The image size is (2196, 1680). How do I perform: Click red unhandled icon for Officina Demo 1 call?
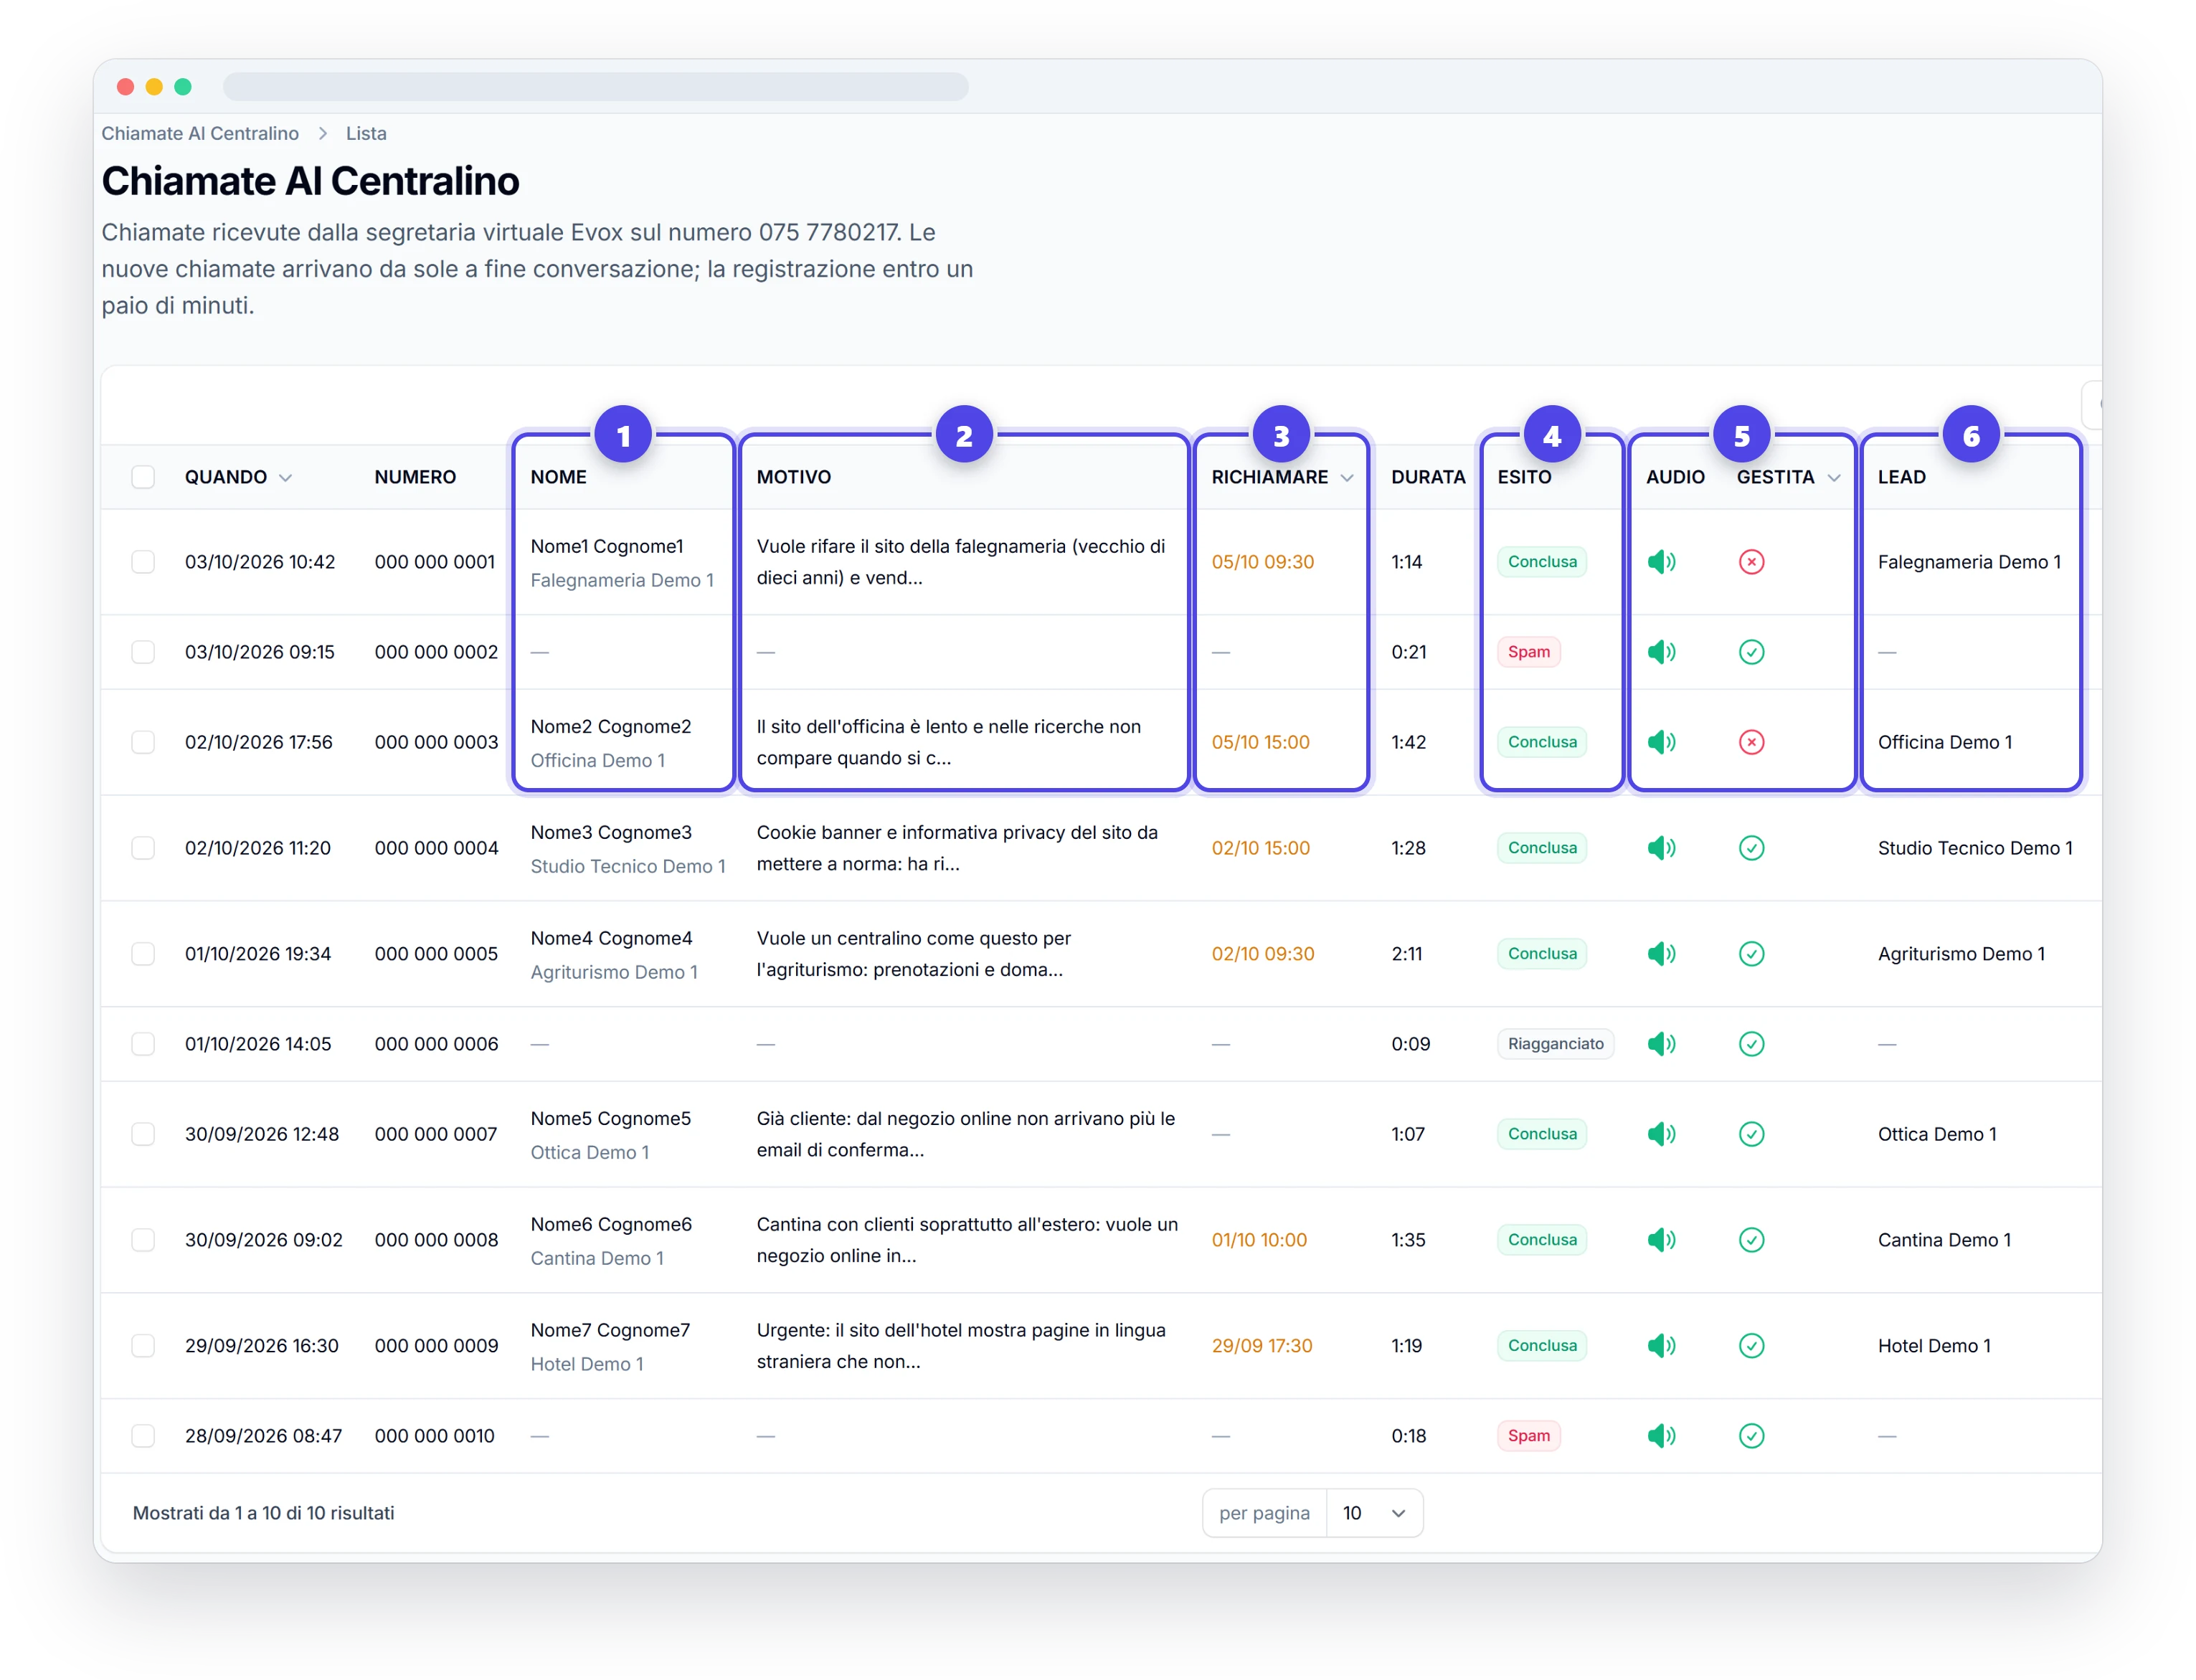point(1751,742)
